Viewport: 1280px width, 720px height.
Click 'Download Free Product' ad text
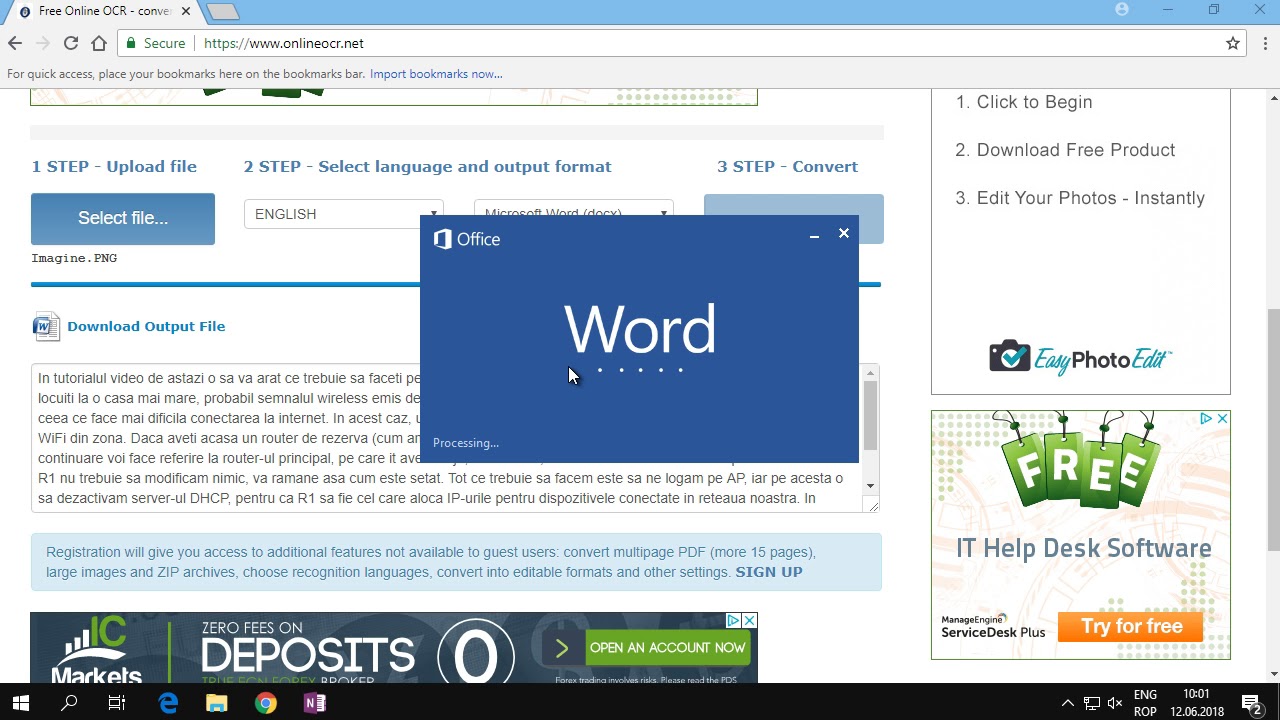(1076, 150)
